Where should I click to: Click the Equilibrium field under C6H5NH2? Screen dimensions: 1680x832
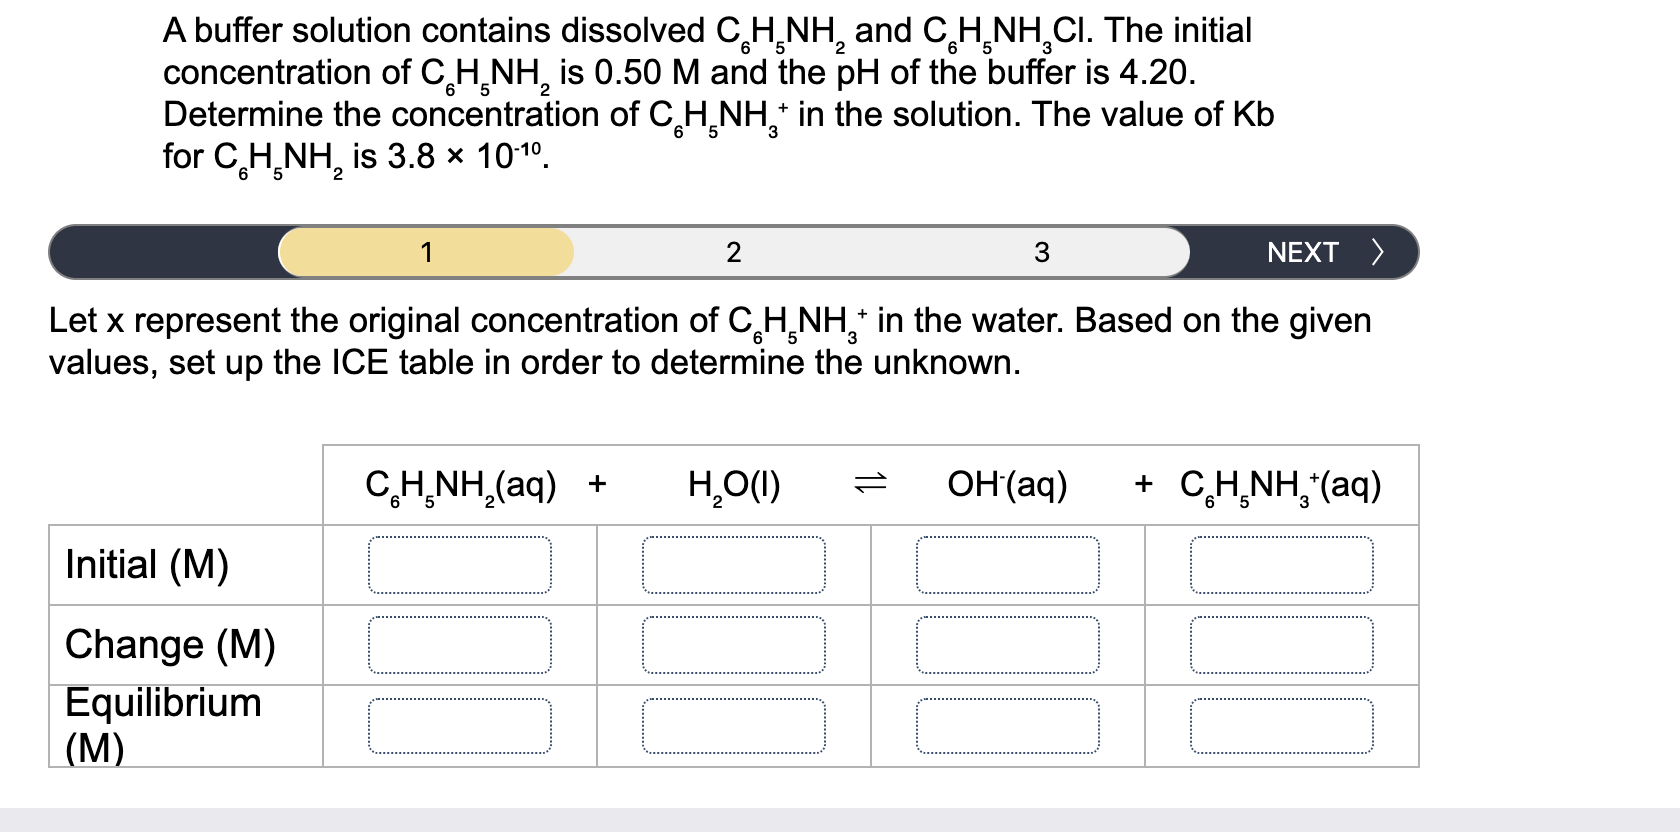click(462, 725)
